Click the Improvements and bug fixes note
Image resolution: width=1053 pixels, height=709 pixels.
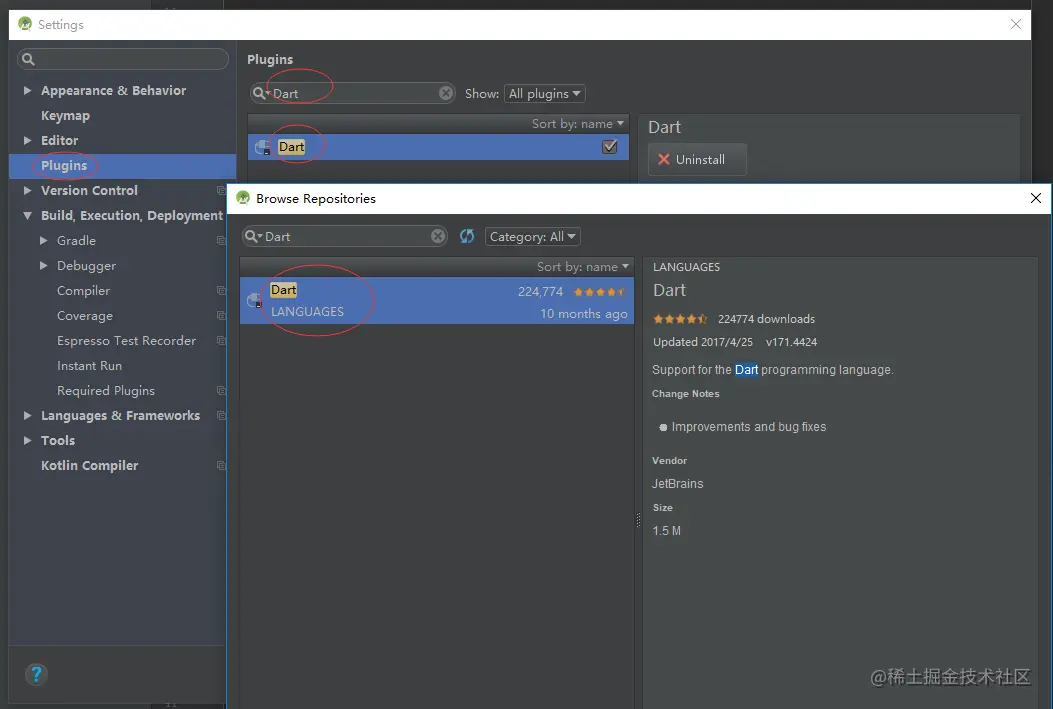[749, 427]
